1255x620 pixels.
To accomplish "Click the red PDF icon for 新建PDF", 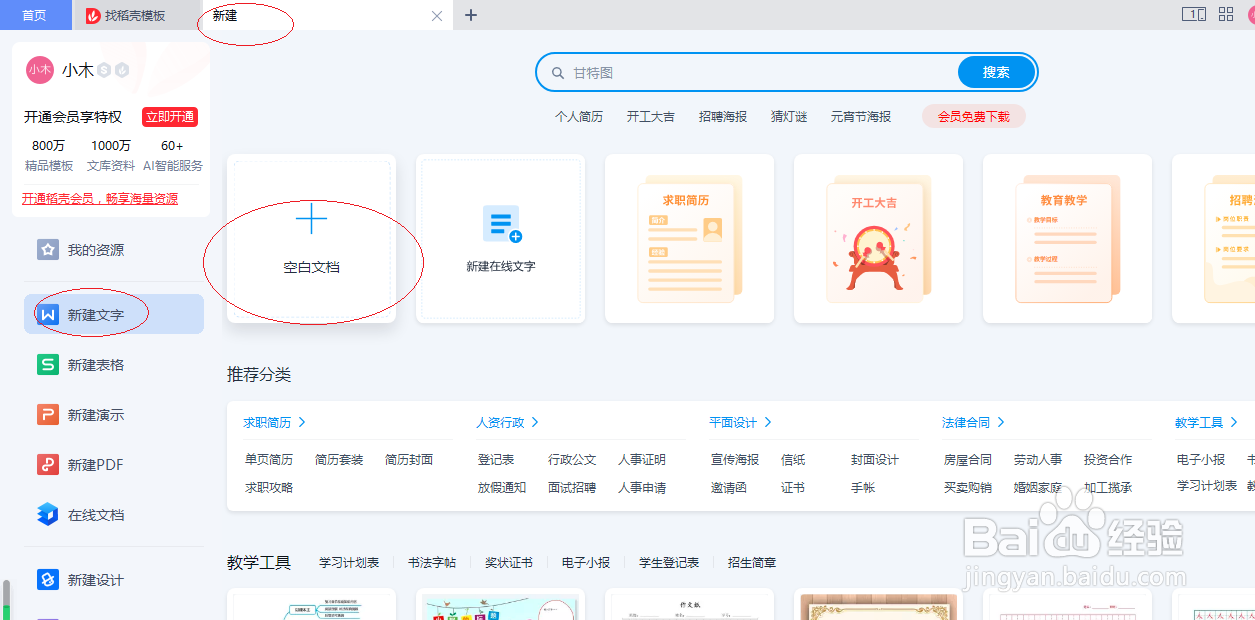I will pyautogui.click(x=47, y=465).
